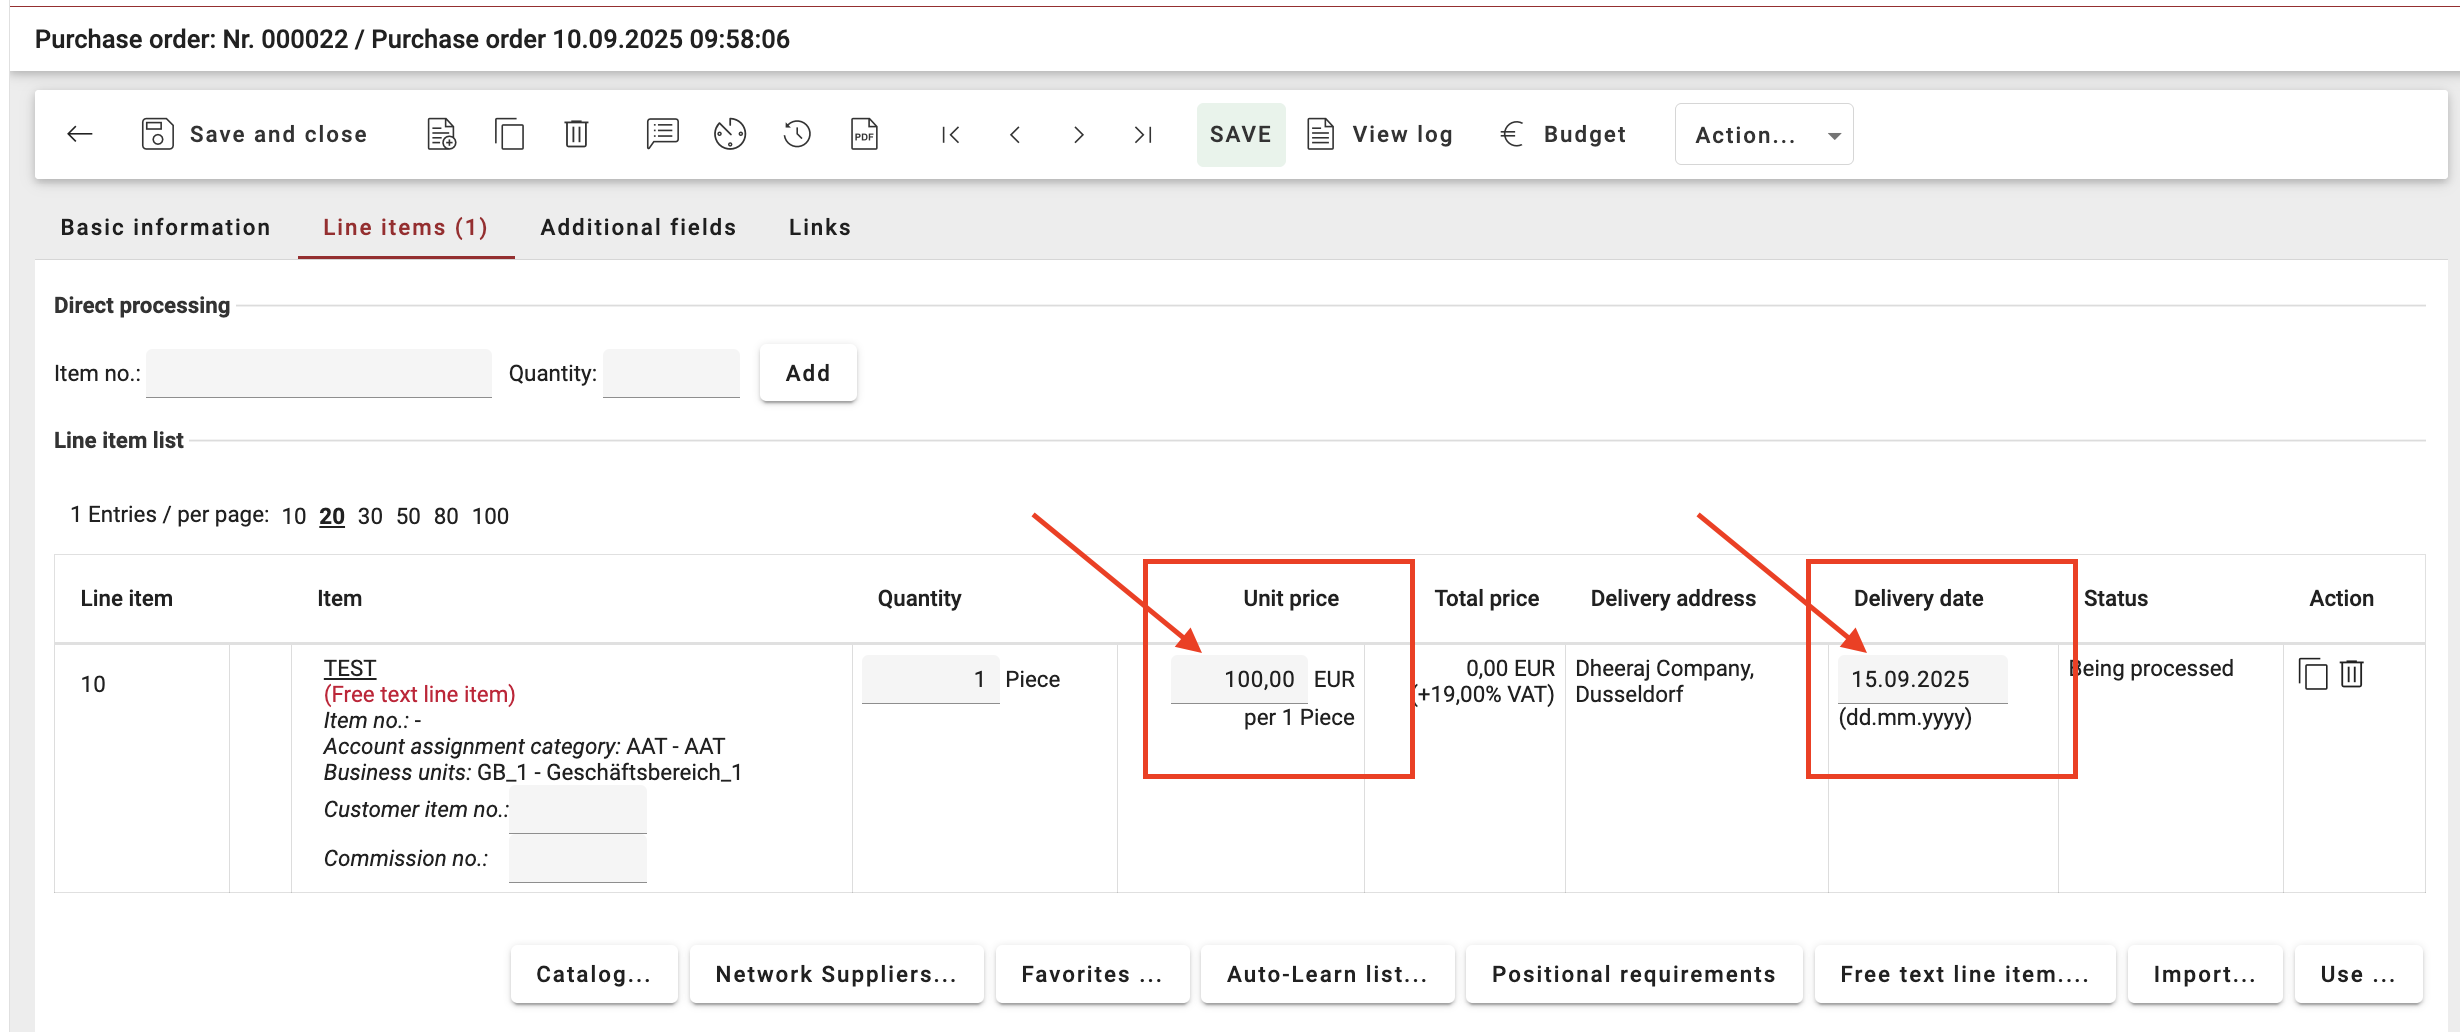Export the purchase order as PDF
The height and width of the screenshot is (1032, 2460).
click(x=864, y=134)
